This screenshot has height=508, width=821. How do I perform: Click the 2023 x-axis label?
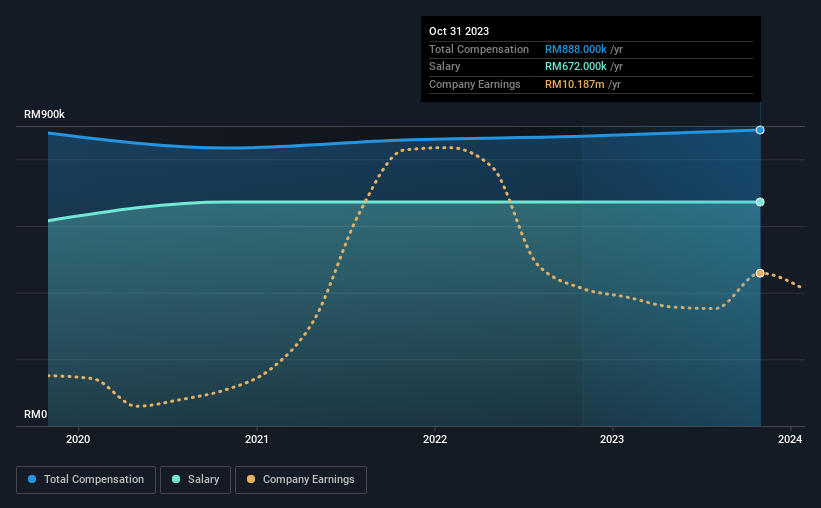(x=612, y=439)
